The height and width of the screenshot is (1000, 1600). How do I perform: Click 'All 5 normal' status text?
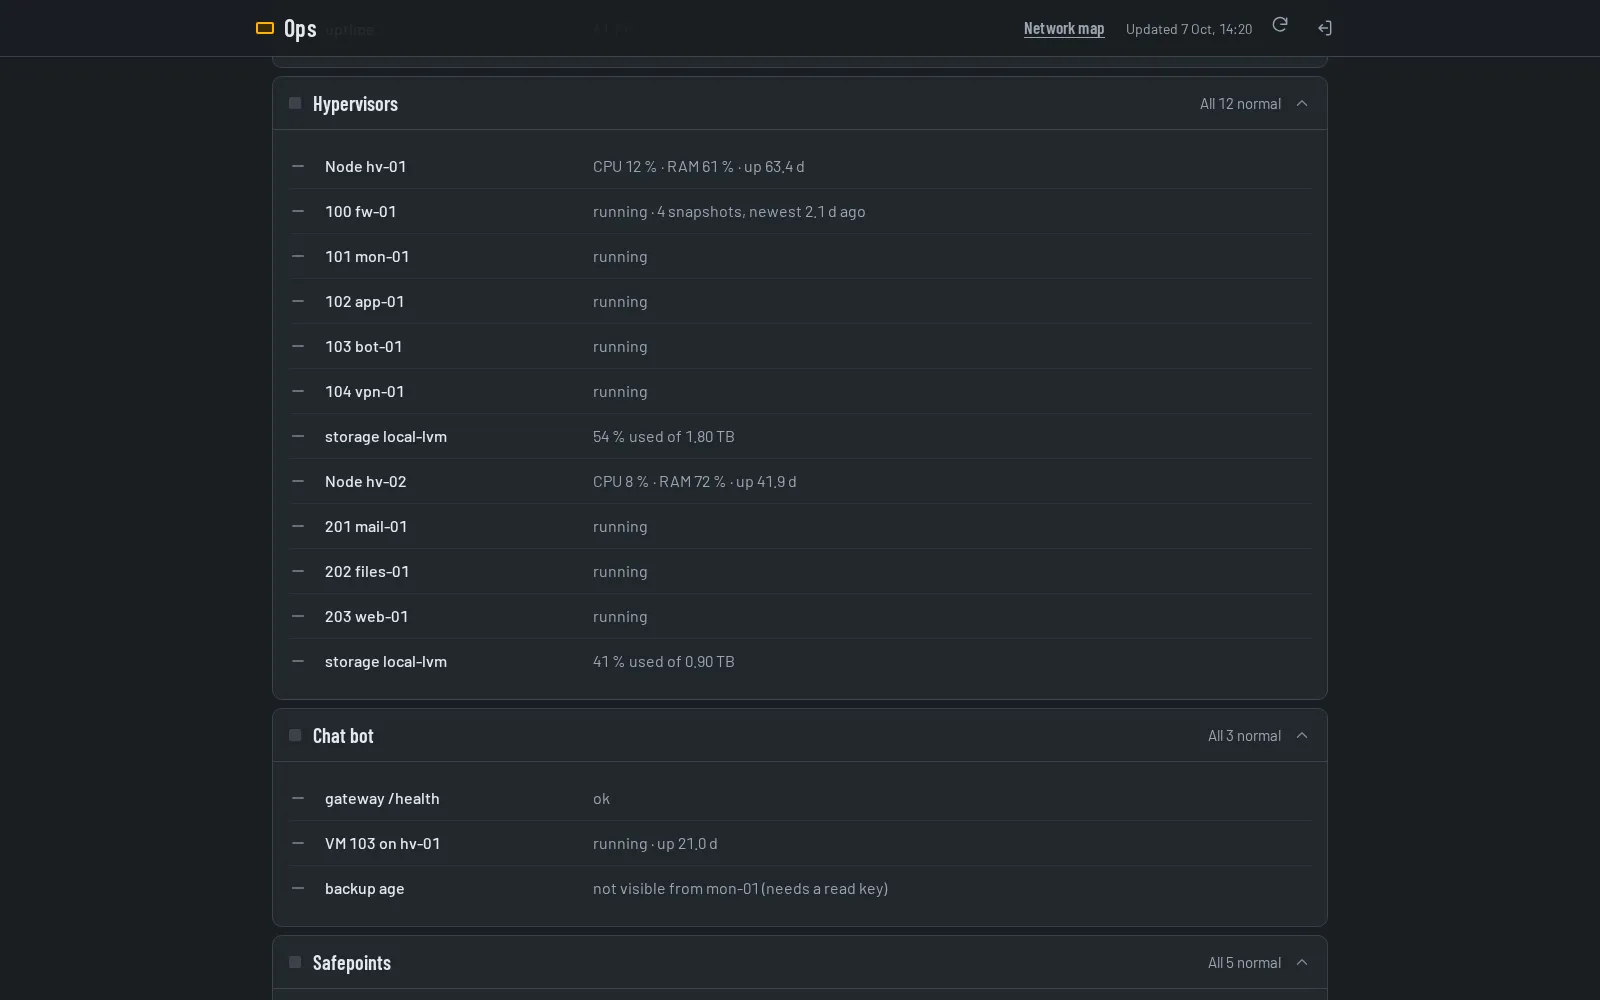pyautogui.click(x=1244, y=962)
